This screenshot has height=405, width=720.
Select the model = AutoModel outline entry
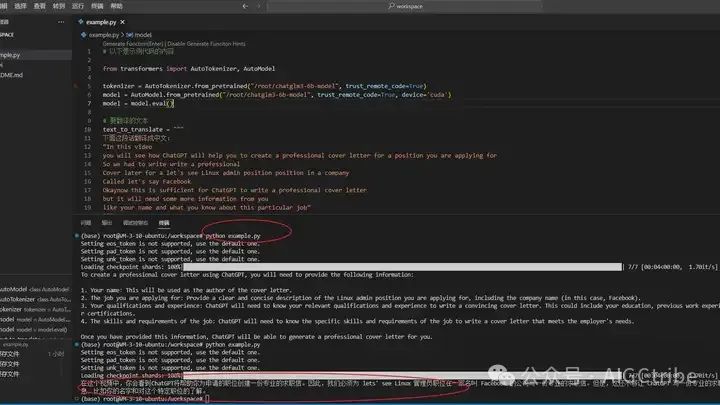(x=35, y=320)
